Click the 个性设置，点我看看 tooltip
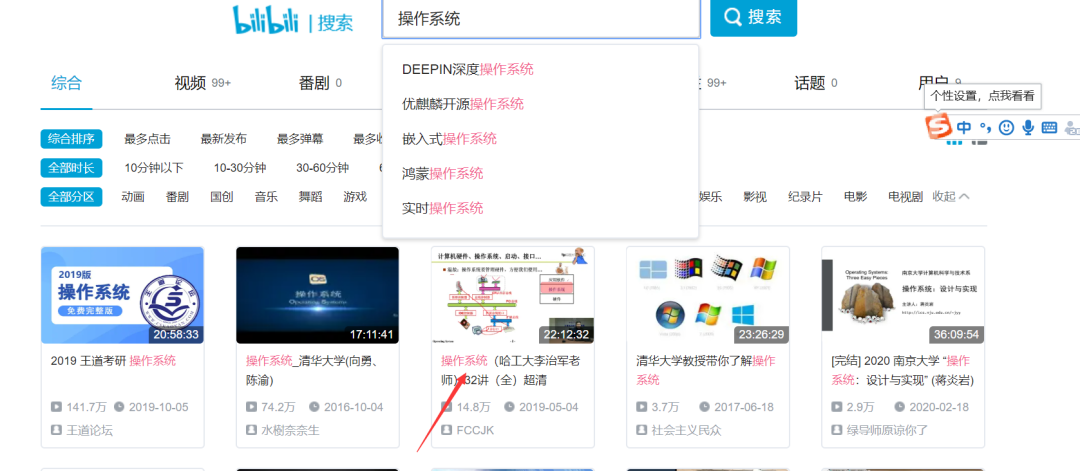This screenshot has height=471, width=1080. [983, 96]
